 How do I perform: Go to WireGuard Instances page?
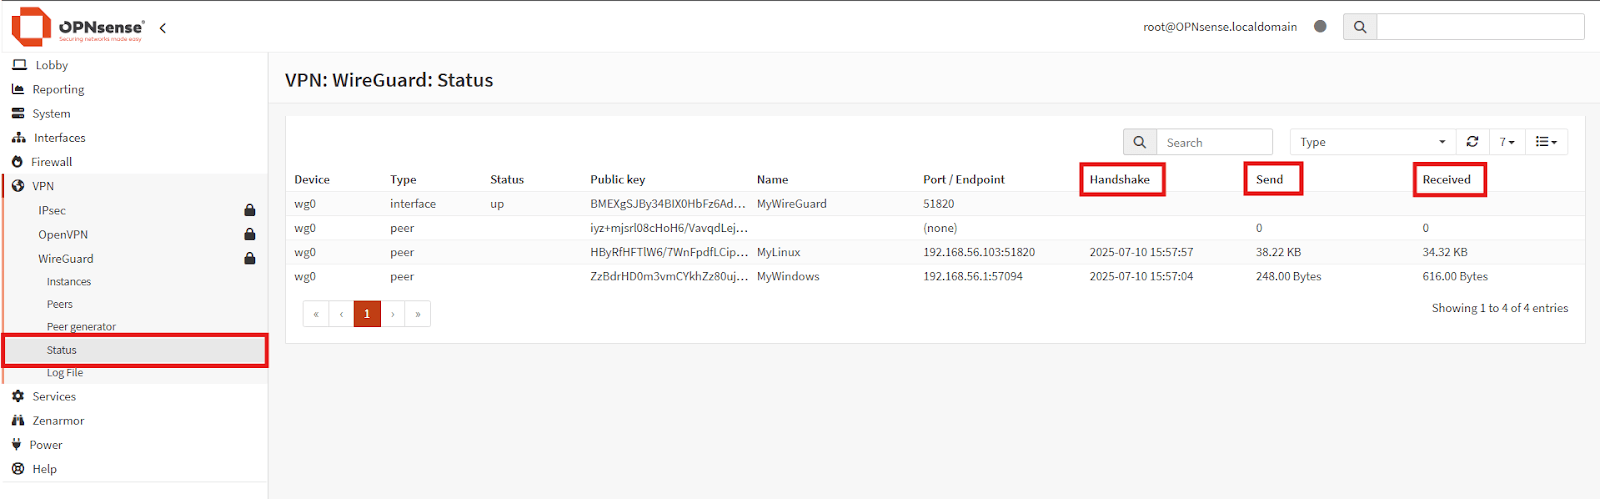pos(69,282)
